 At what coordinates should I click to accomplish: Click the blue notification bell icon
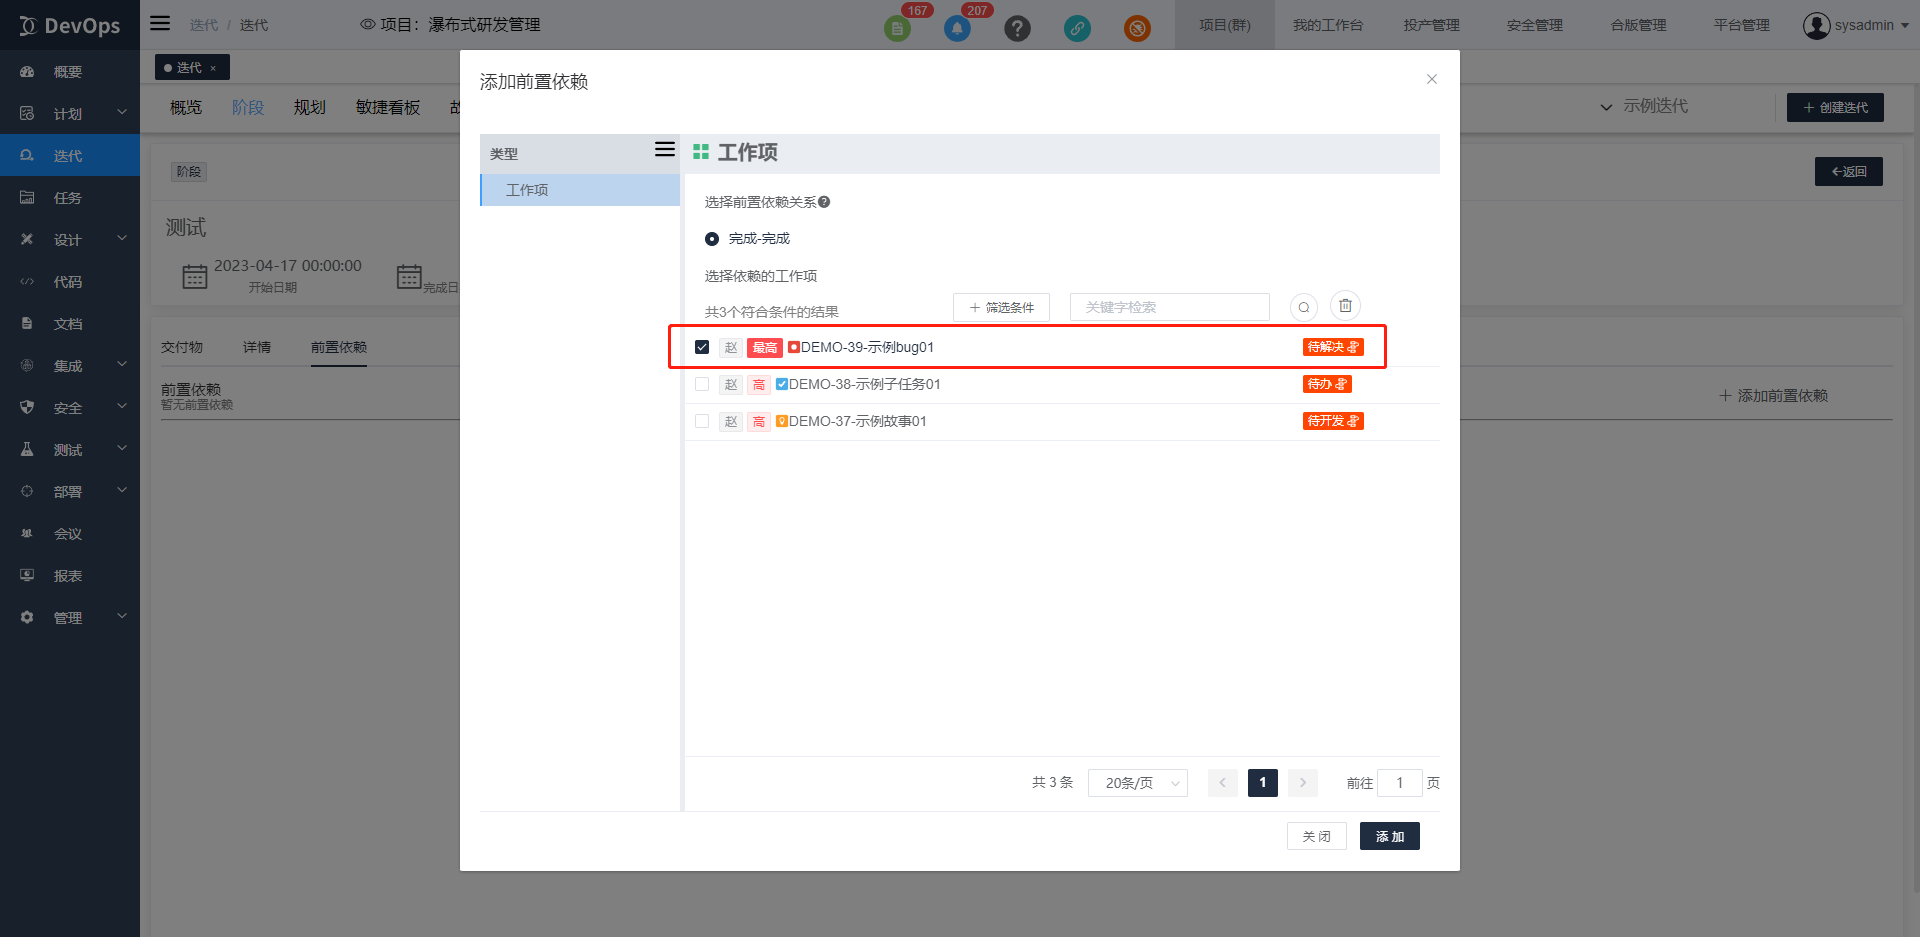click(957, 28)
